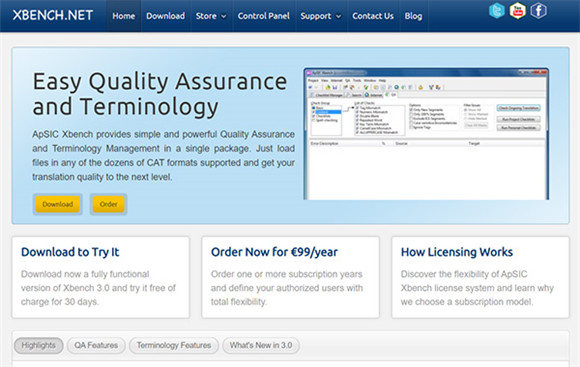Click the 'Discover the flexibility of ApSIC' text
Image resolution: width=580 pixels, height=367 pixels.
(477, 288)
